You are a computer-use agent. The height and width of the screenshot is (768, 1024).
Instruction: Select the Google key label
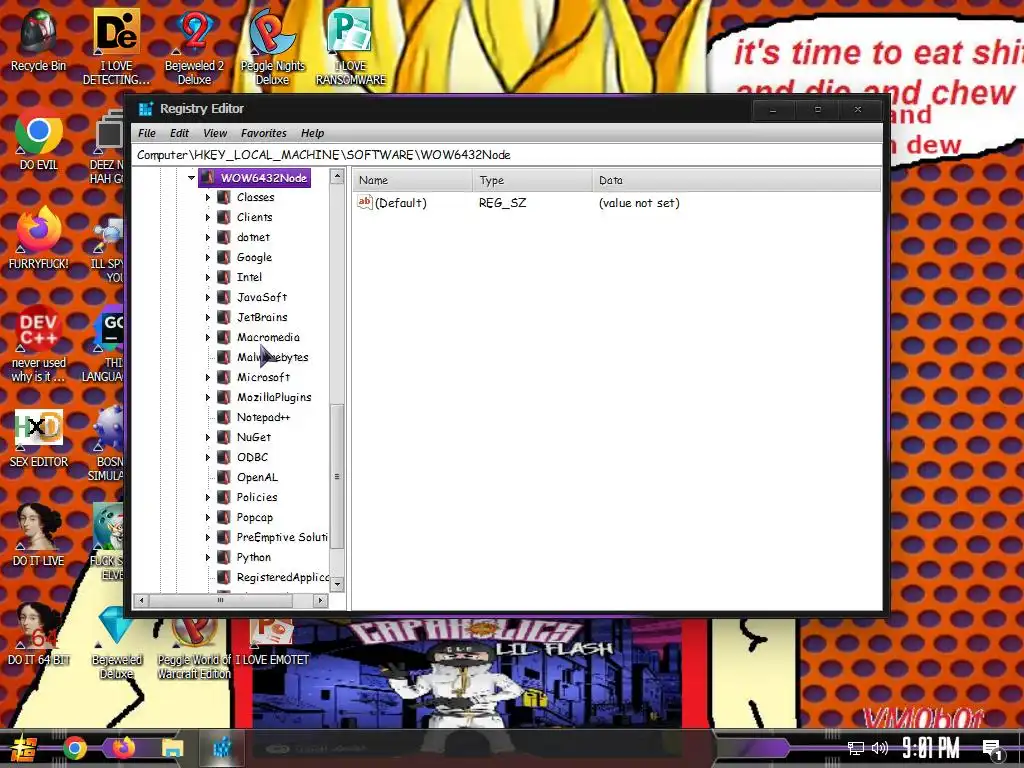254,257
